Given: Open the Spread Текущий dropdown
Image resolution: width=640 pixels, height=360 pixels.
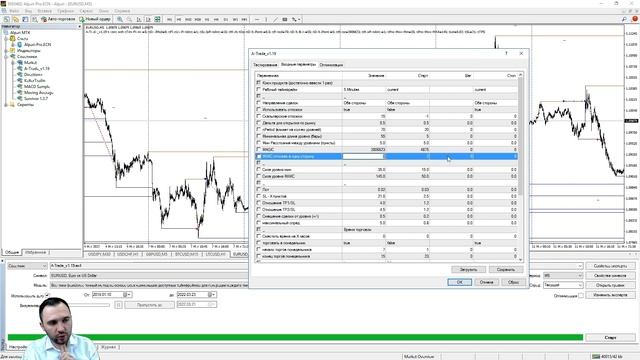Looking at the screenshot, I should pos(563,285).
